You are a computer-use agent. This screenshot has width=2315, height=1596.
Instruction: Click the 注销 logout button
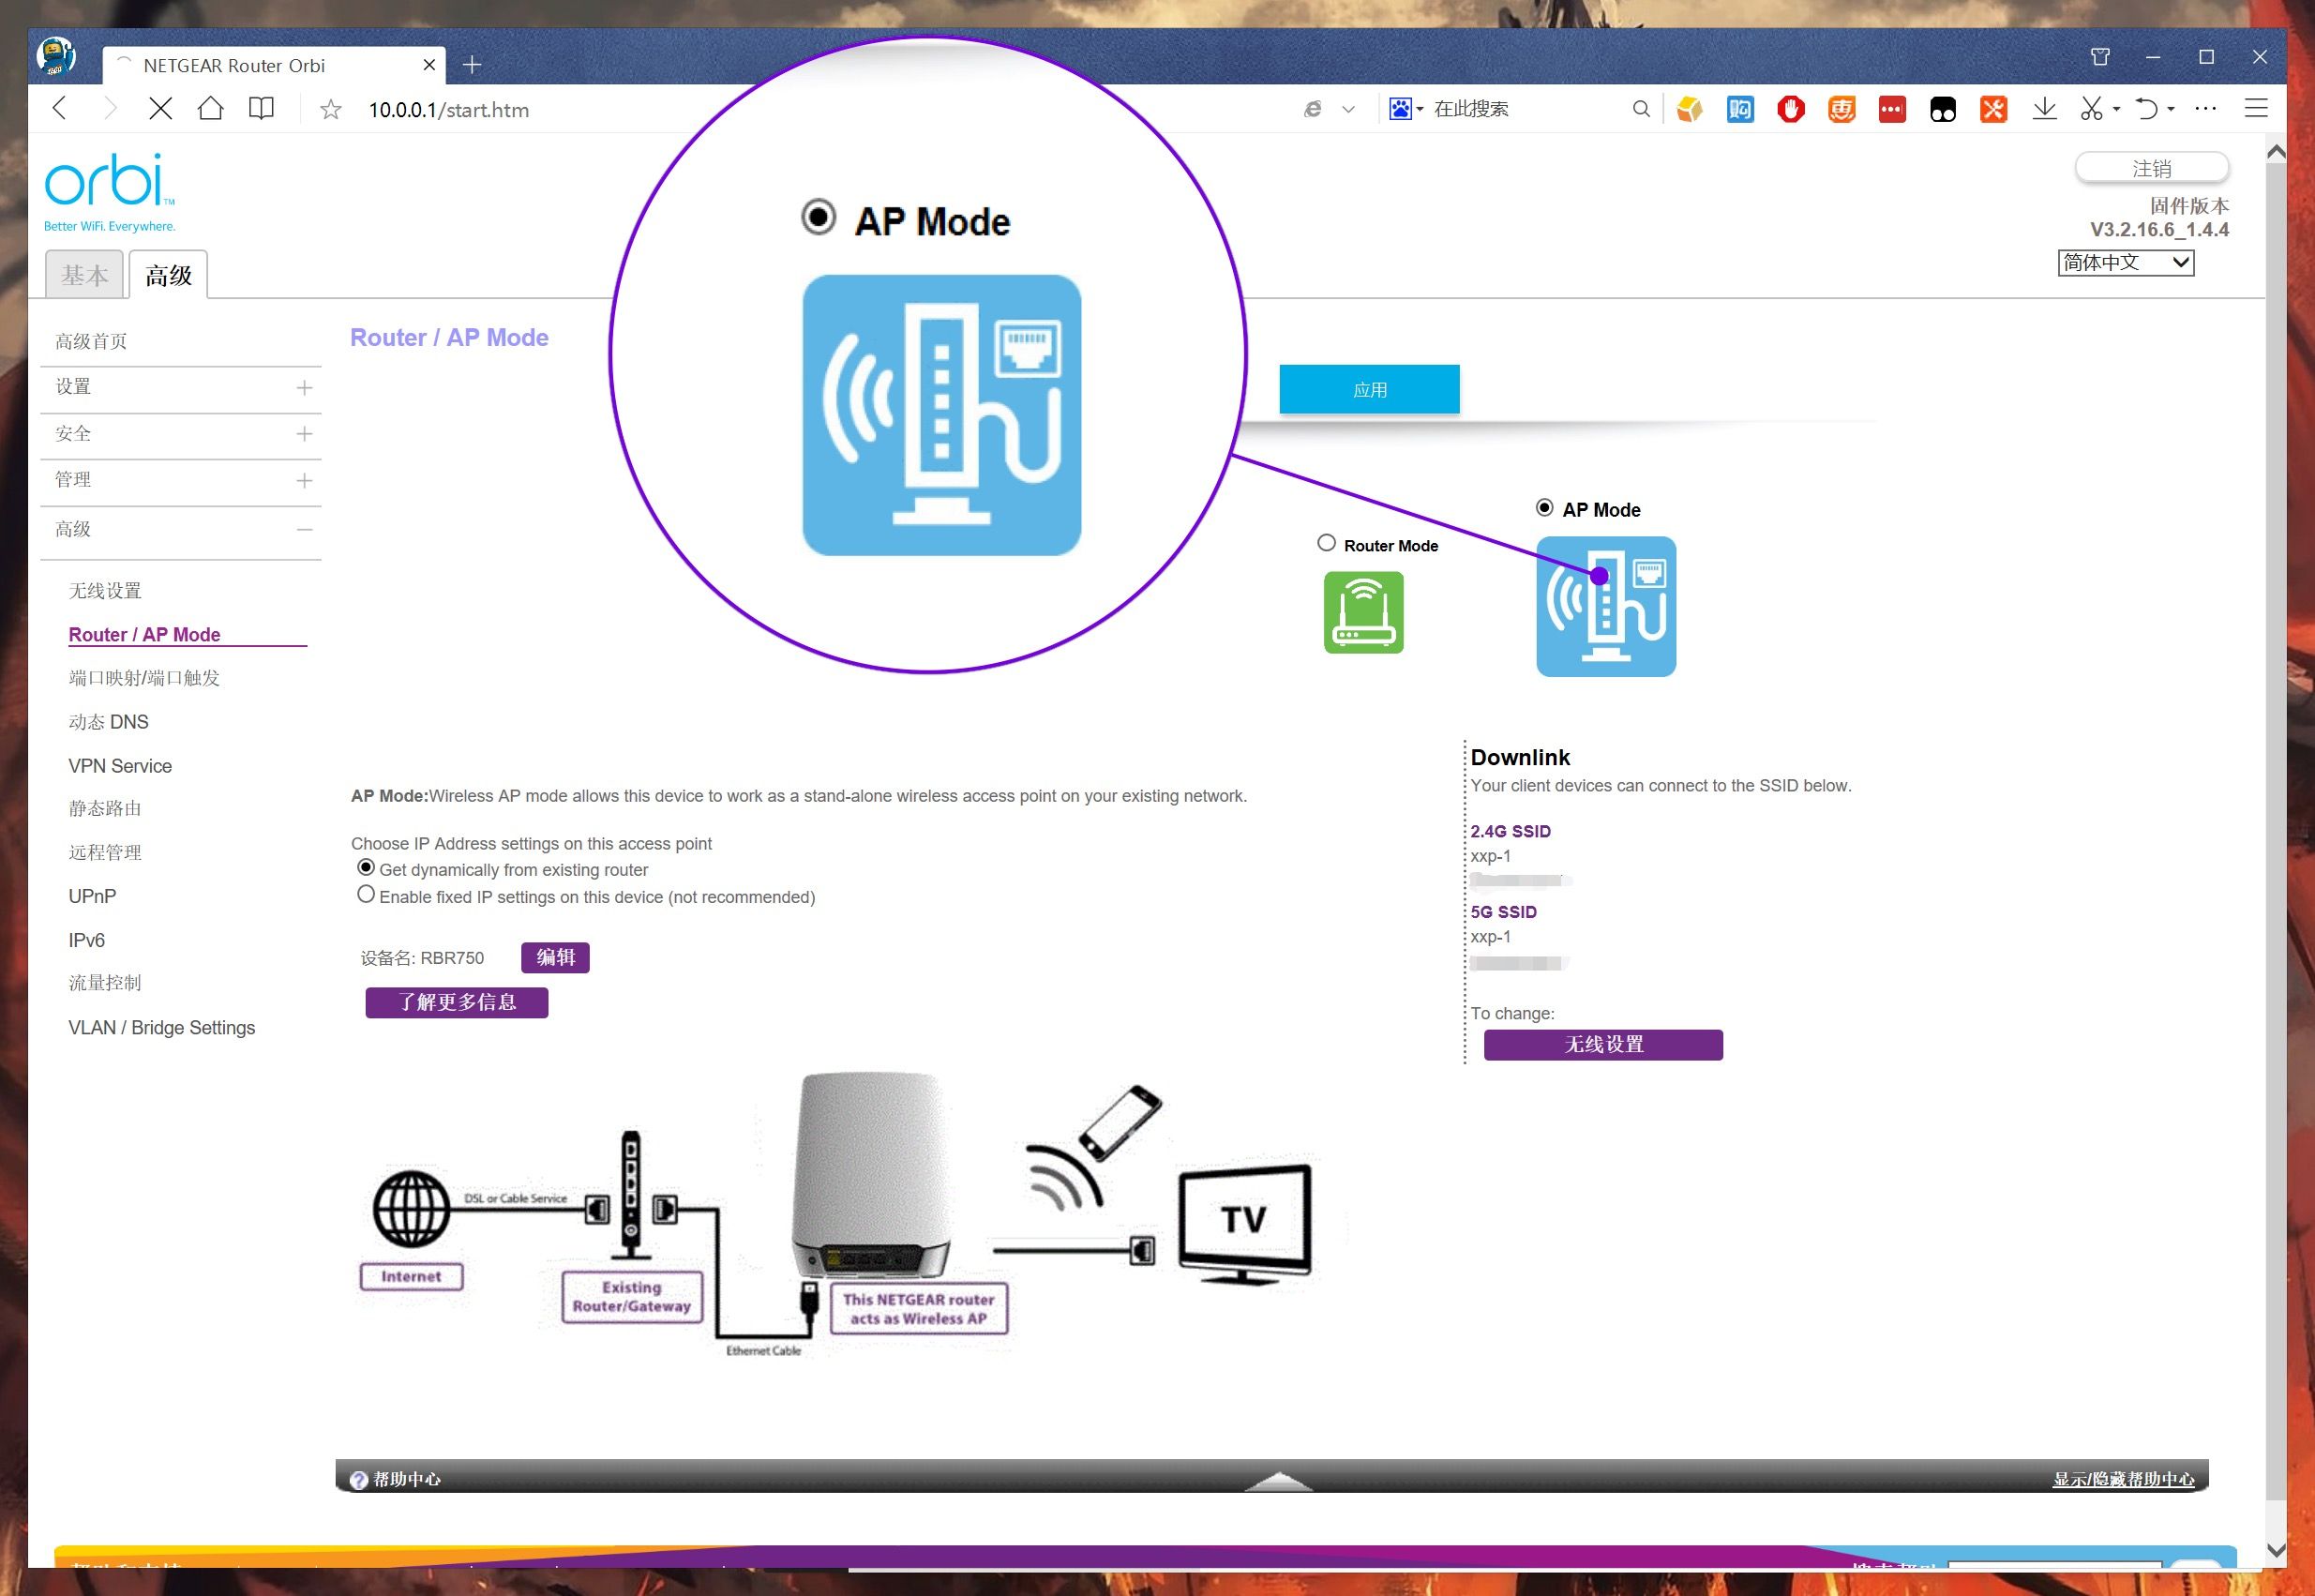pos(2152,168)
